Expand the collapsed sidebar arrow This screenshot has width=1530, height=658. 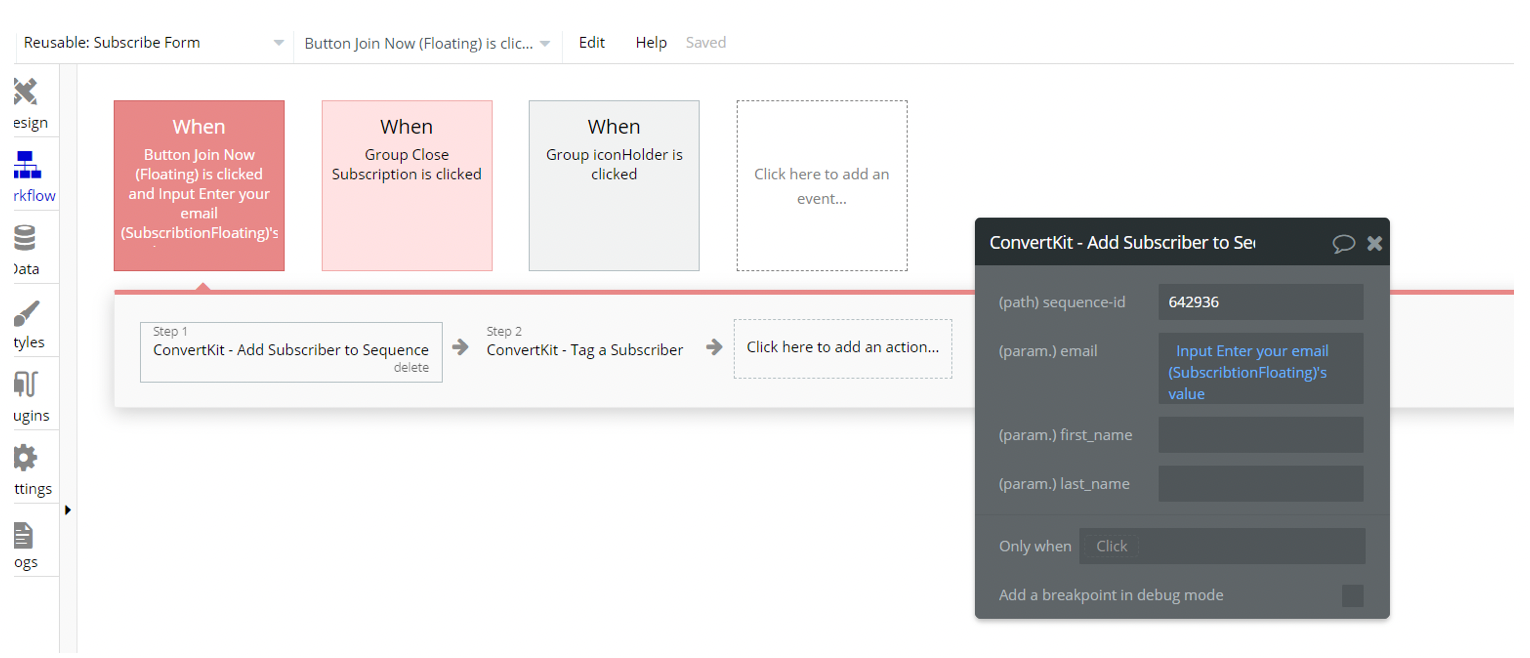point(68,509)
